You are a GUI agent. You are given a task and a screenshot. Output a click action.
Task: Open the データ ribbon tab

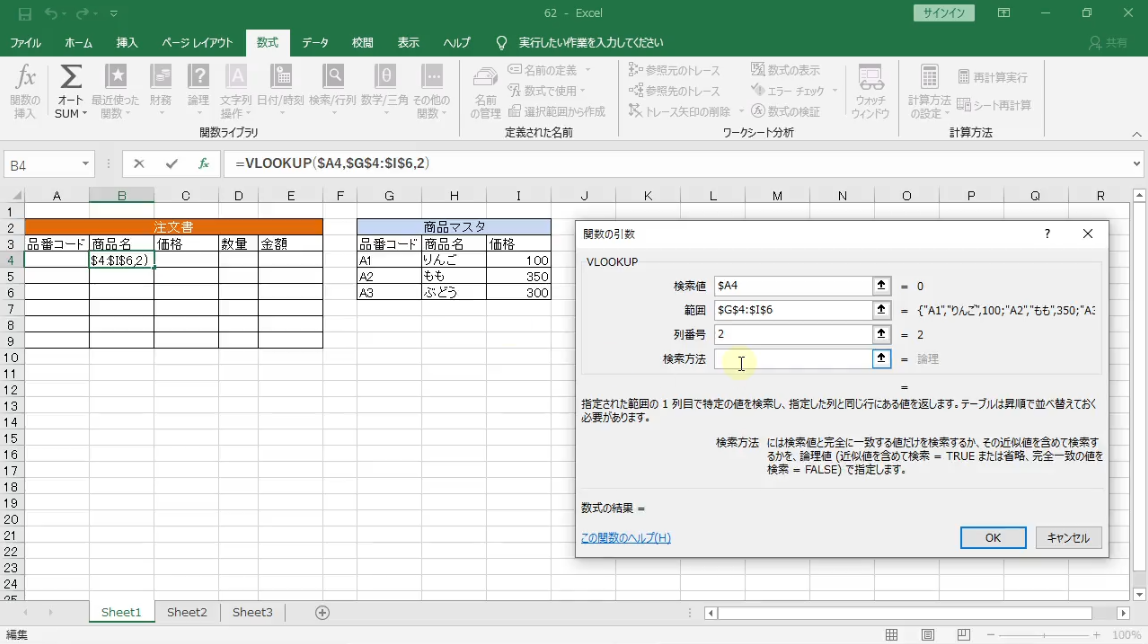(x=315, y=43)
